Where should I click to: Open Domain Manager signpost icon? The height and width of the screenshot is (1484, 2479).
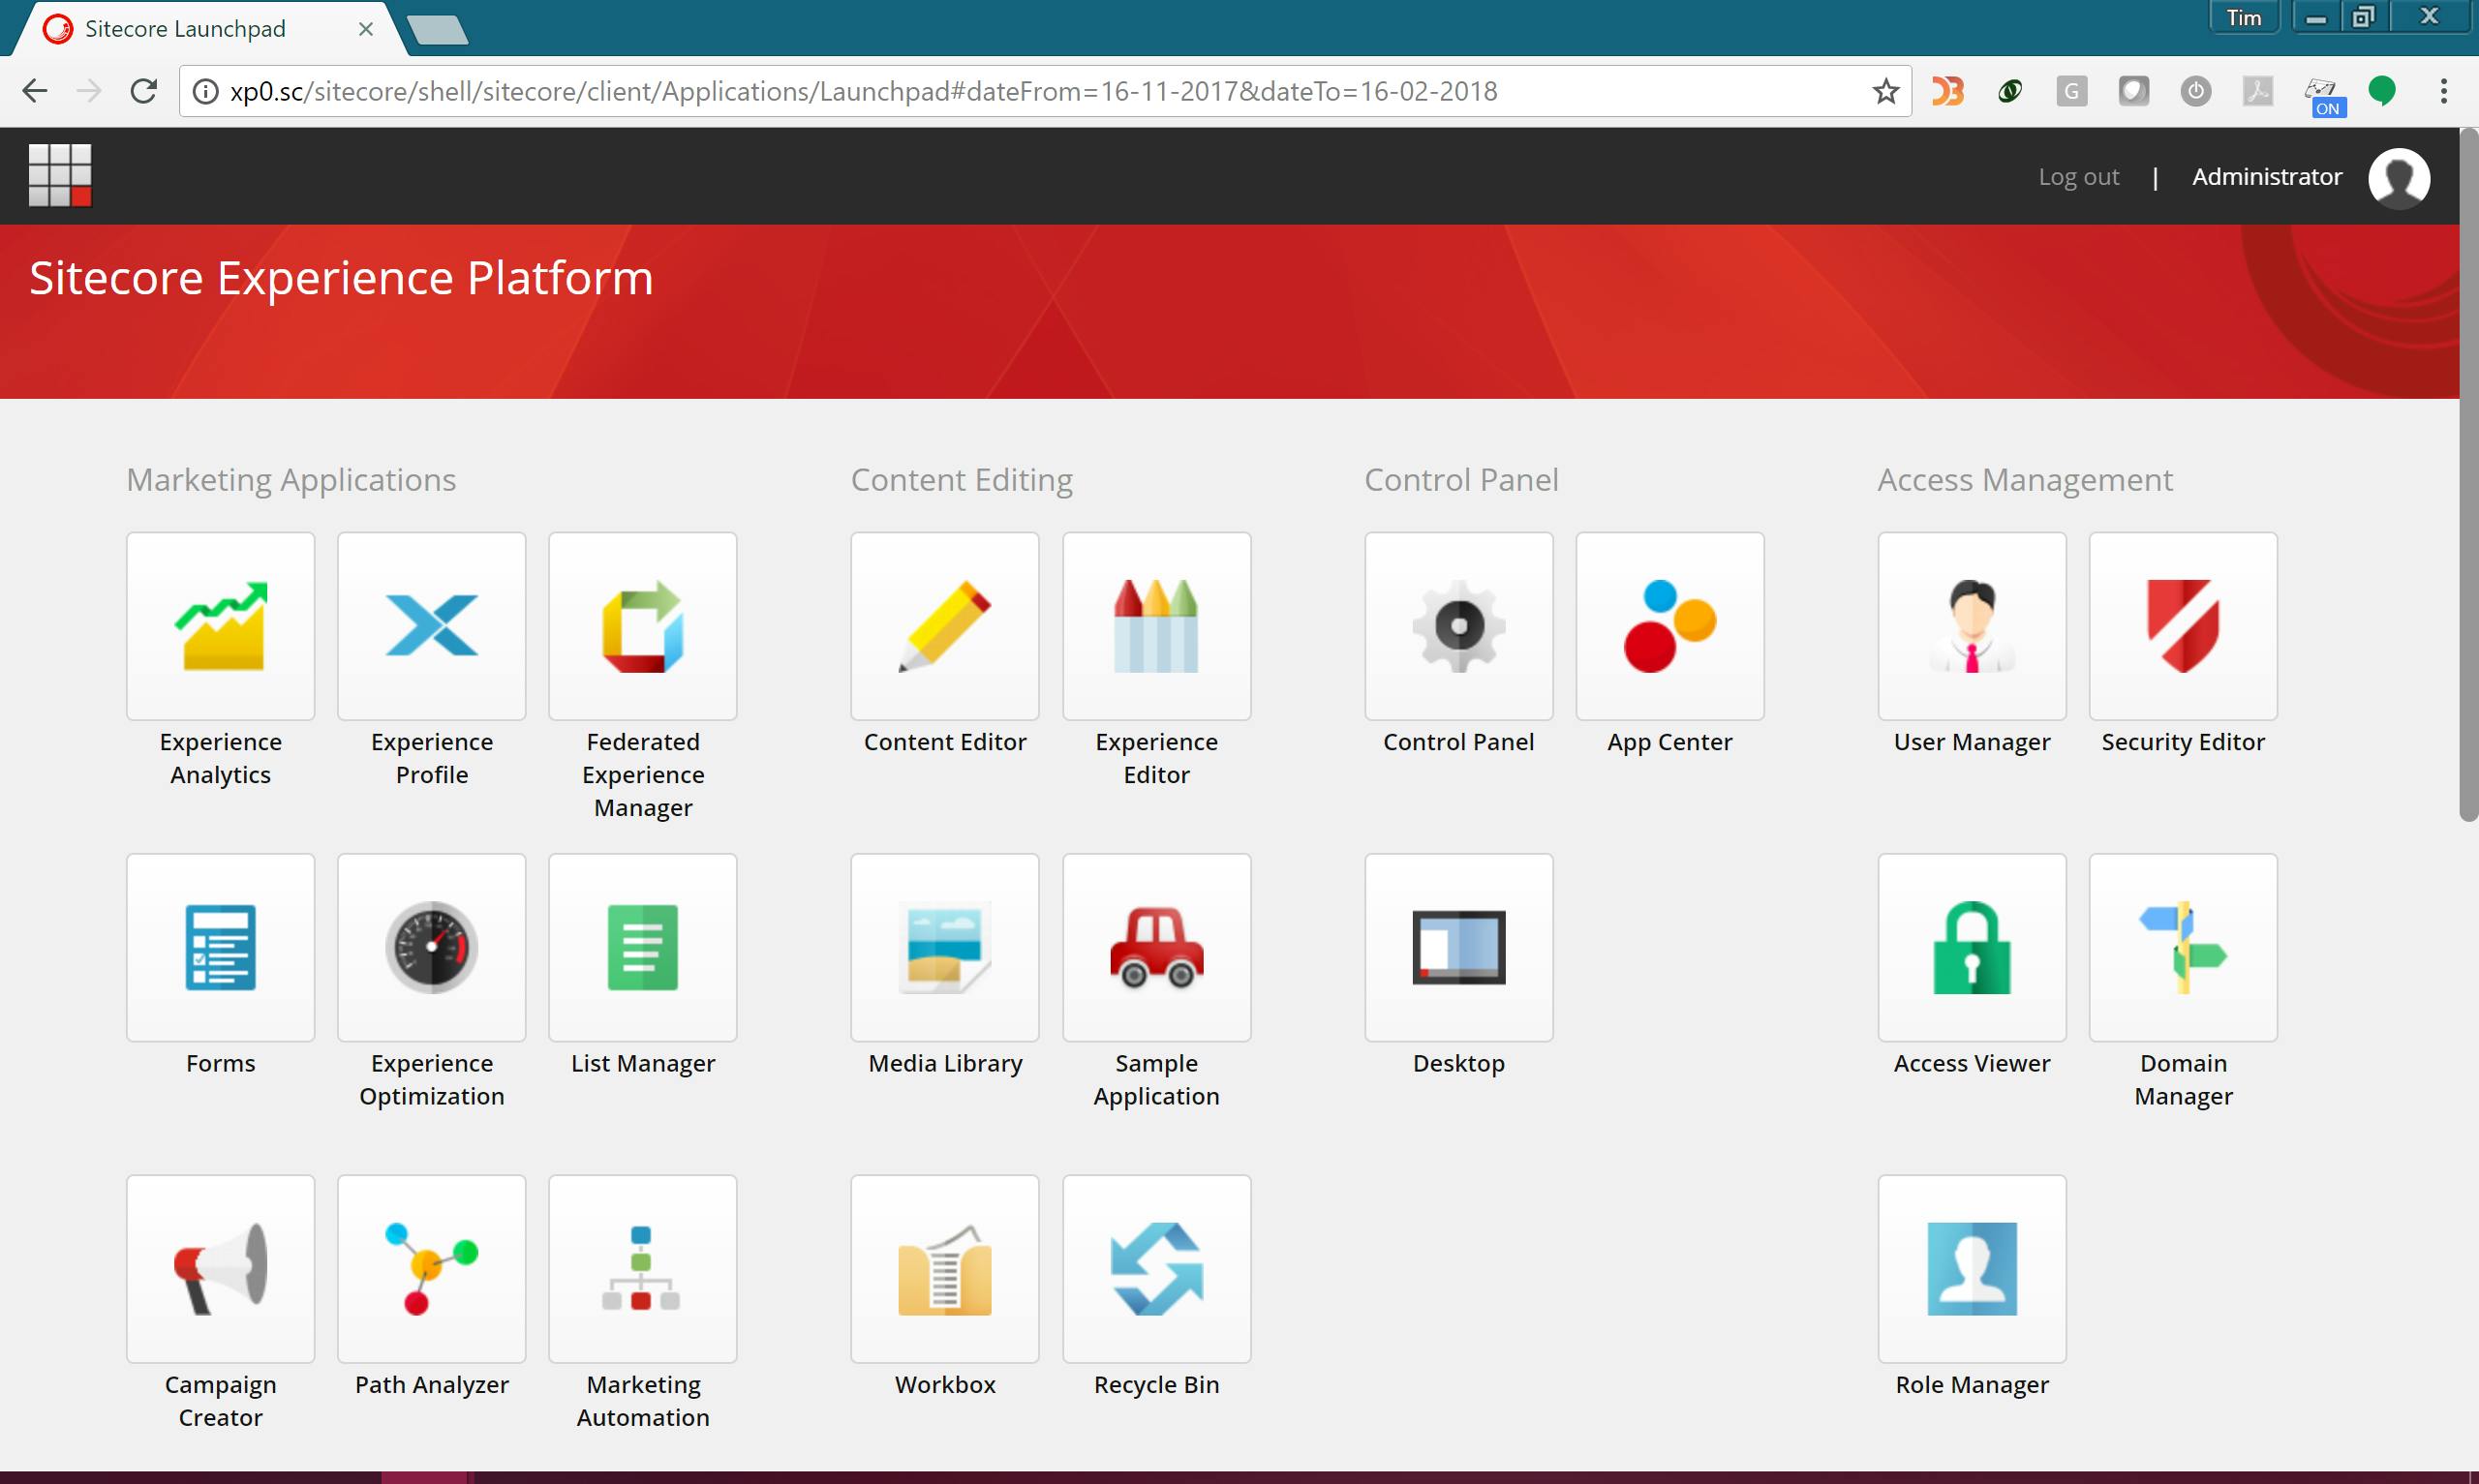tap(2183, 947)
